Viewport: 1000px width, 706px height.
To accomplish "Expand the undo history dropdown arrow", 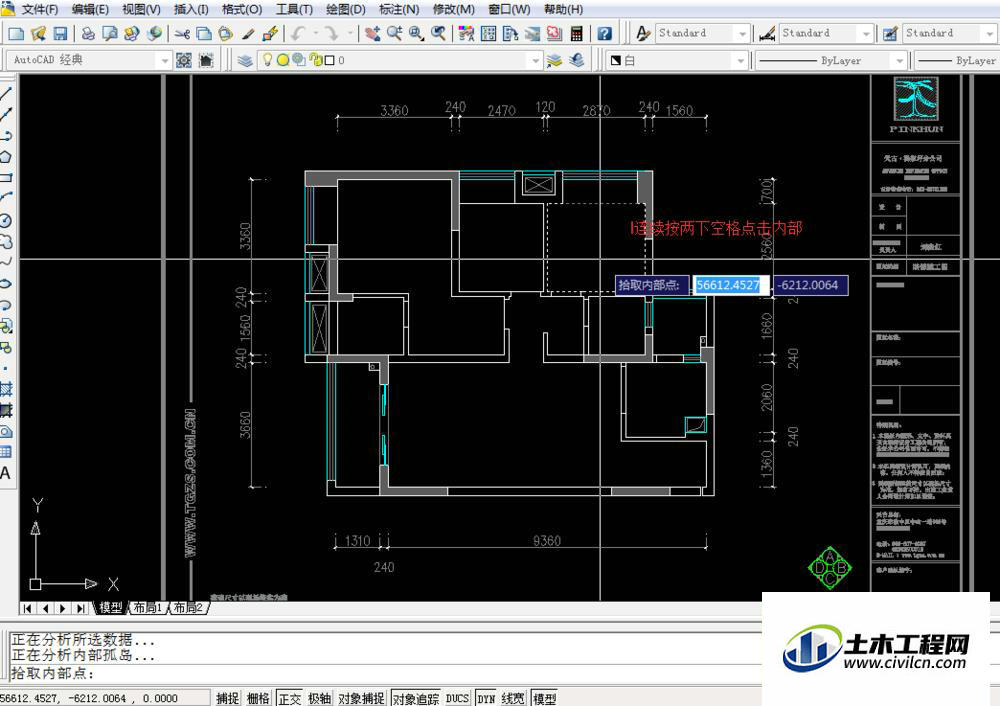I will click(x=315, y=33).
